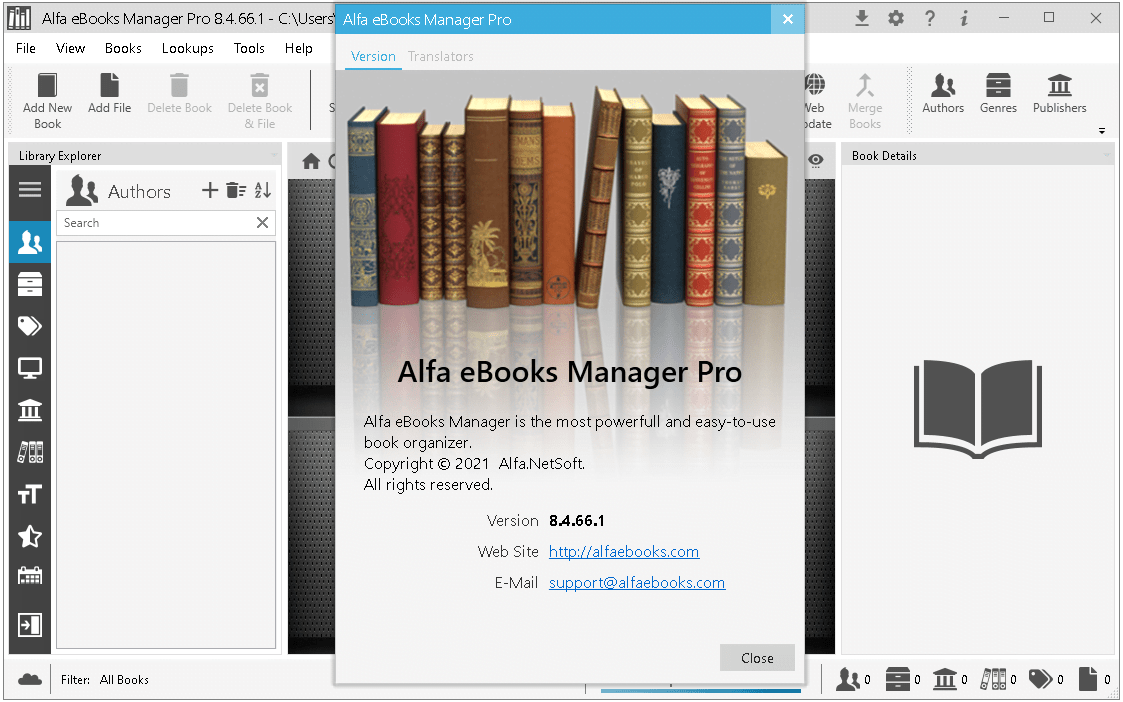
Task: Open the Authors lookup from toolbar
Action: tap(943, 94)
